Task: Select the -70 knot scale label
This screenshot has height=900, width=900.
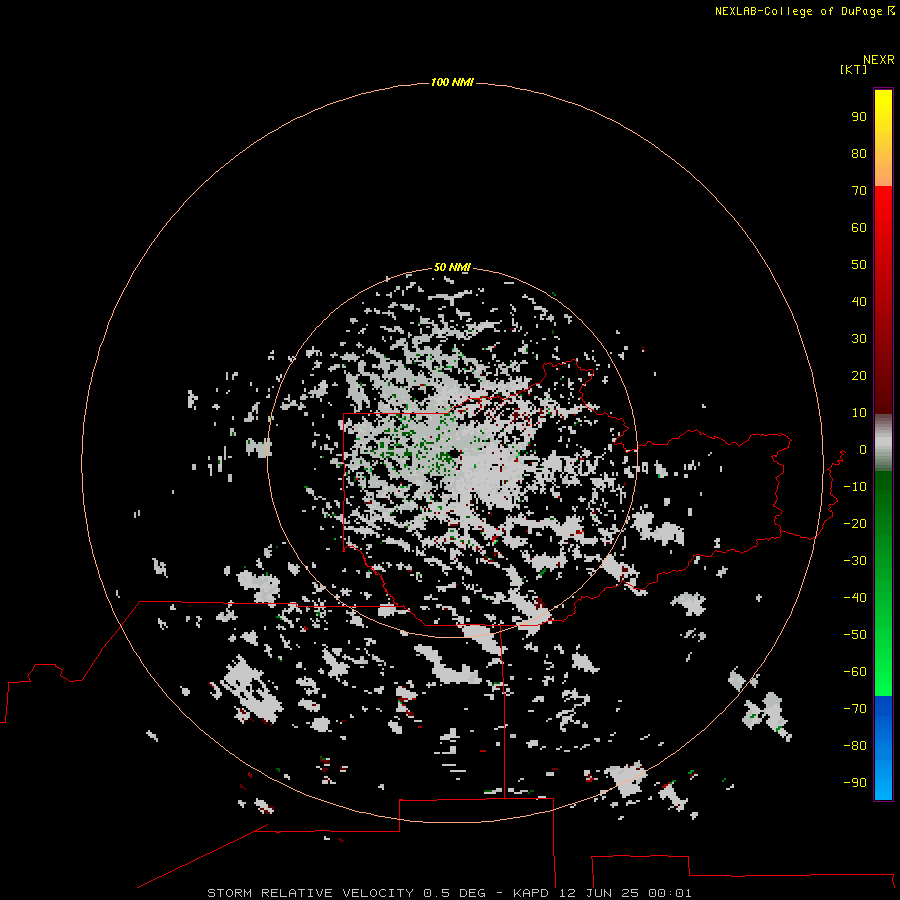Action: 855,709
